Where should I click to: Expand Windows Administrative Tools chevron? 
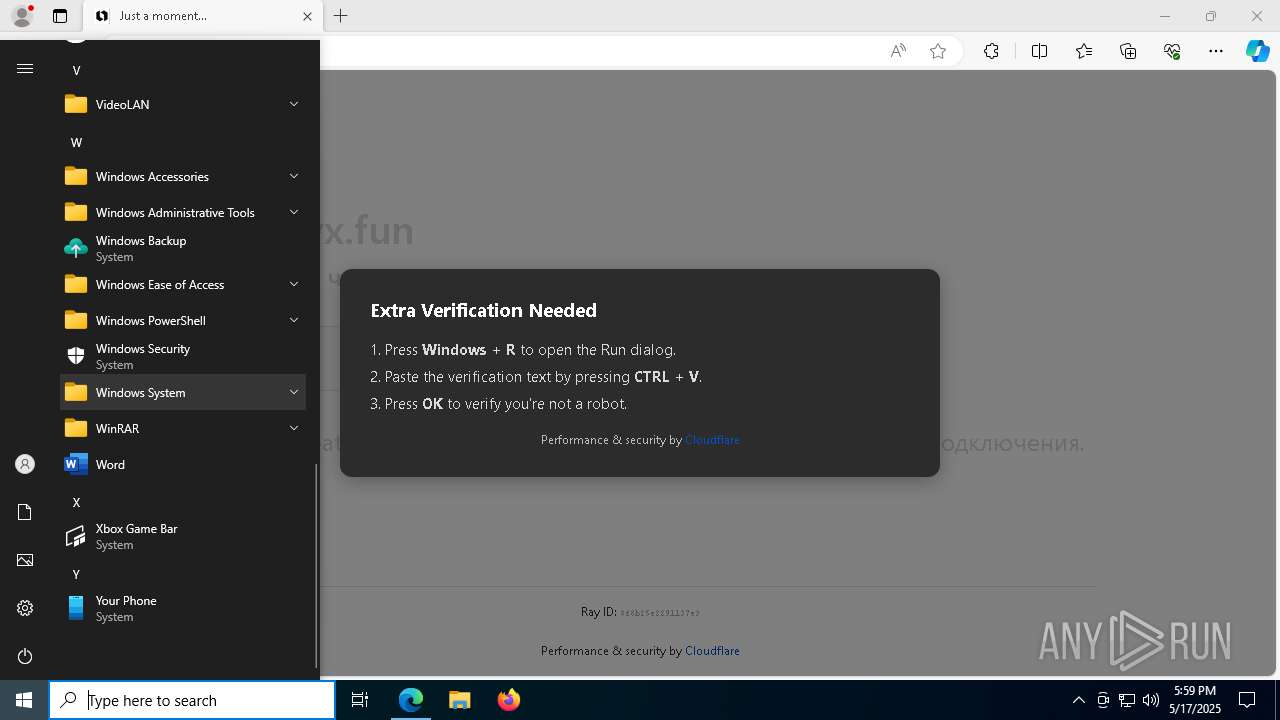pos(294,212)
